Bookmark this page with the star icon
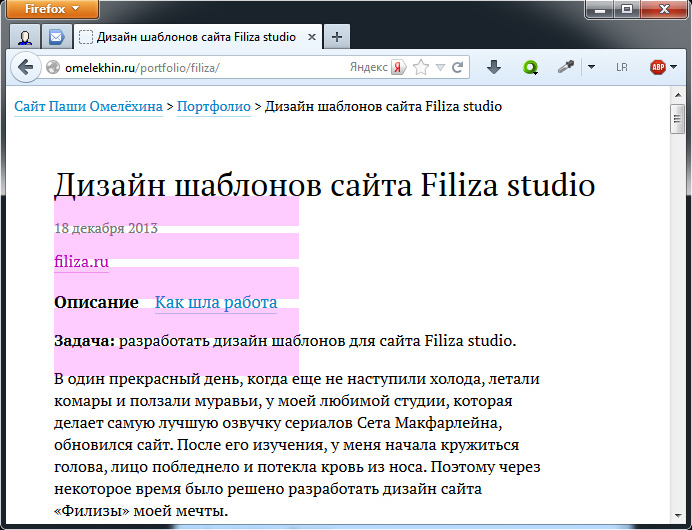692x530 pixels. click(421, 68)
